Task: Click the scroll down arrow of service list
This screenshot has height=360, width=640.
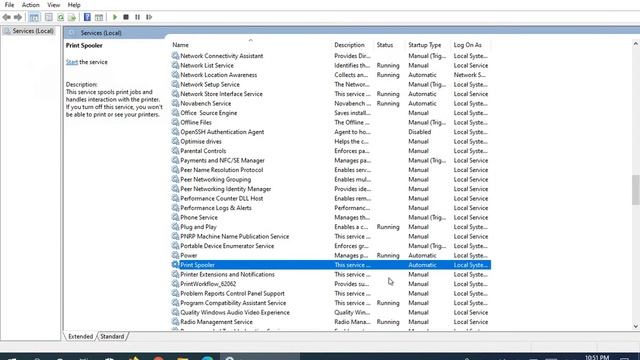Action: click(x=636, y=326)
